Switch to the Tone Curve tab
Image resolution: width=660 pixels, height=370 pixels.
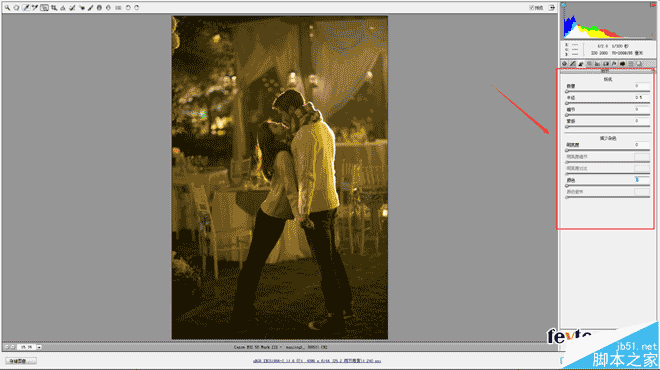click(573, 64)
